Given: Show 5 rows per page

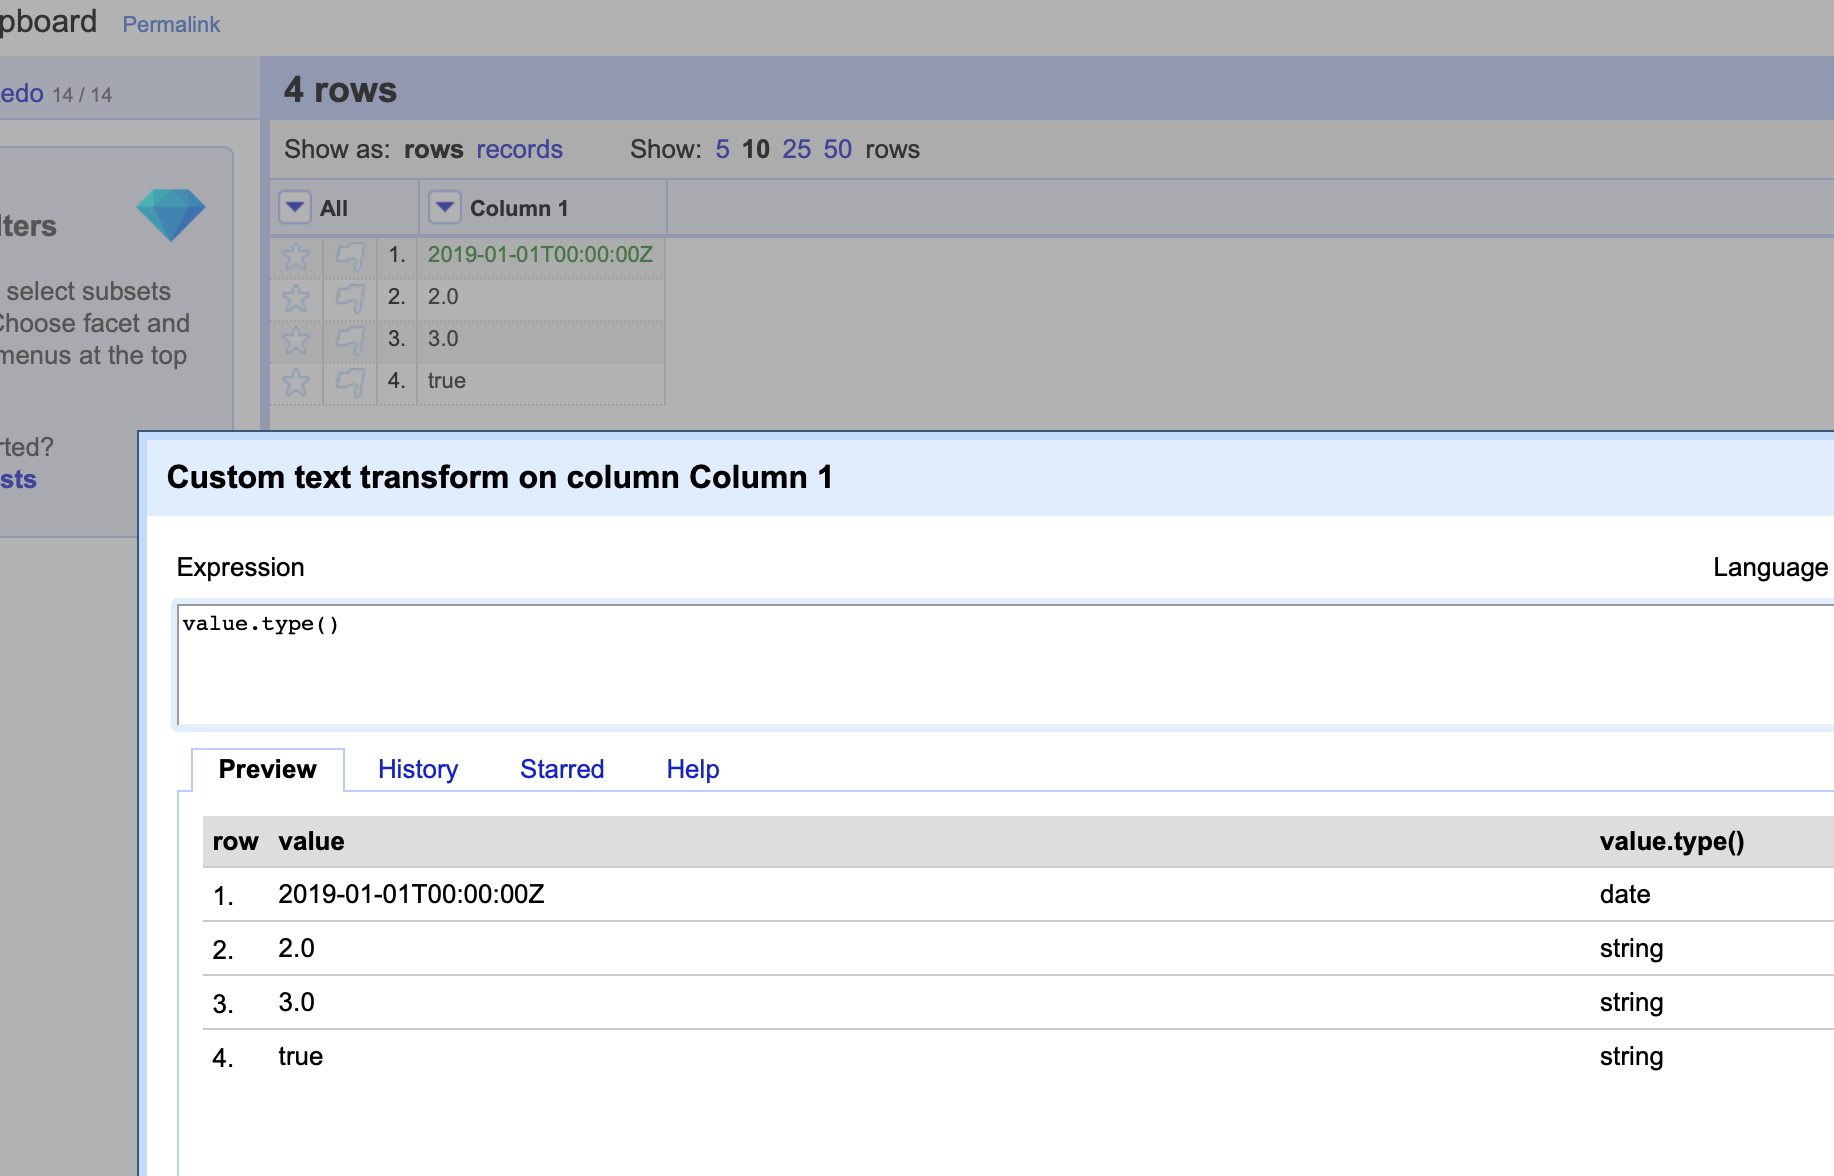Looking at the screenshot, I should (x=722, y=149).
